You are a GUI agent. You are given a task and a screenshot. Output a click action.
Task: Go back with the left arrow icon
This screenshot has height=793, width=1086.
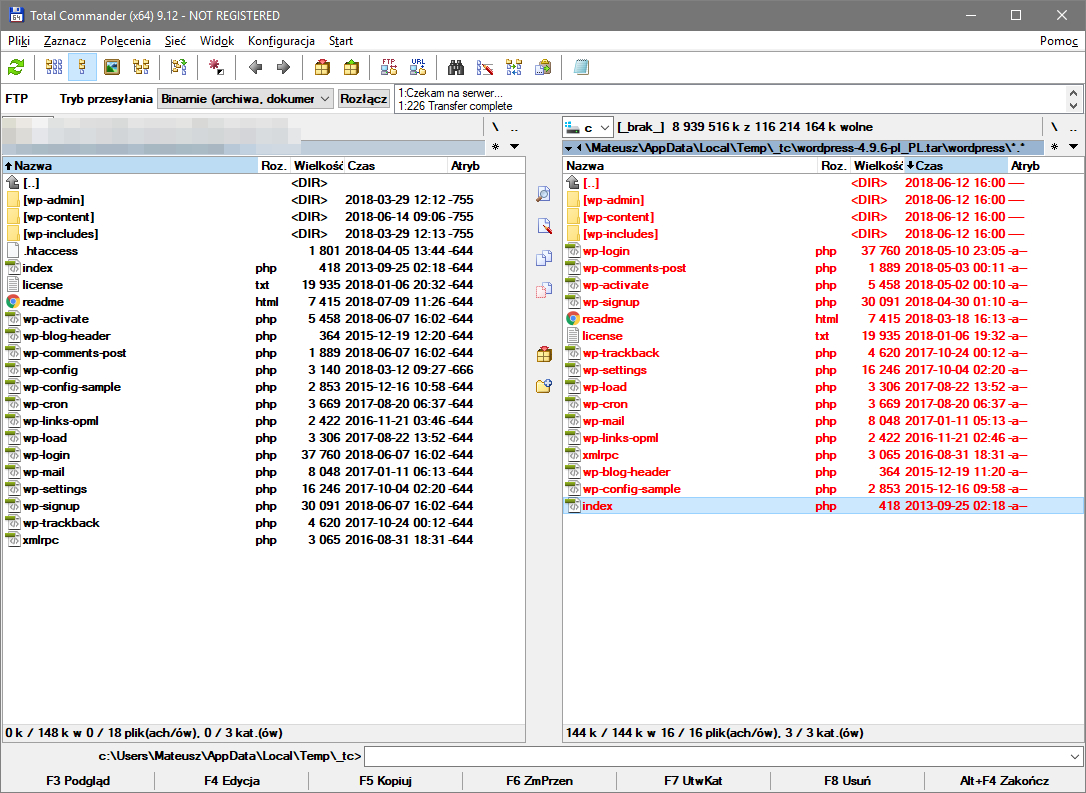click(255, 67)
